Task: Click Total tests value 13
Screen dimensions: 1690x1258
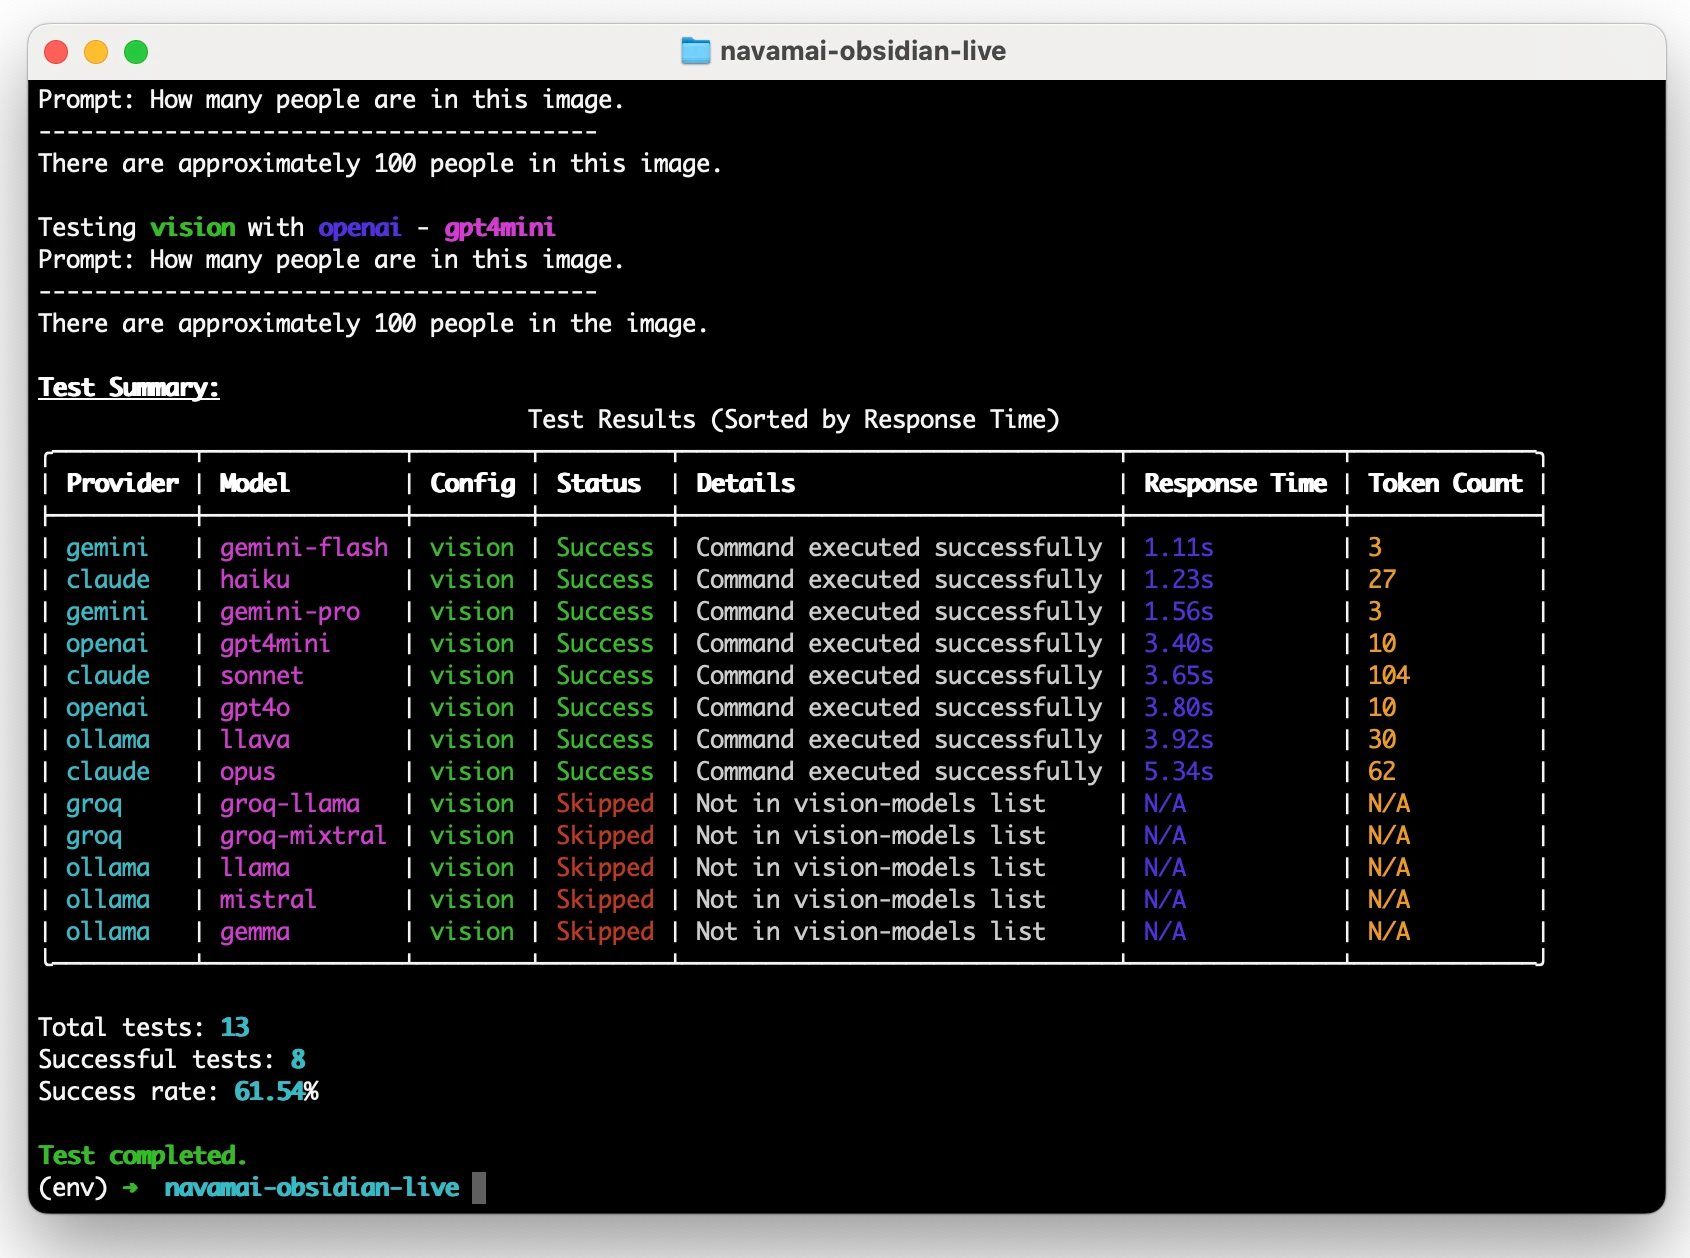Action: [x=235, y=1027]
